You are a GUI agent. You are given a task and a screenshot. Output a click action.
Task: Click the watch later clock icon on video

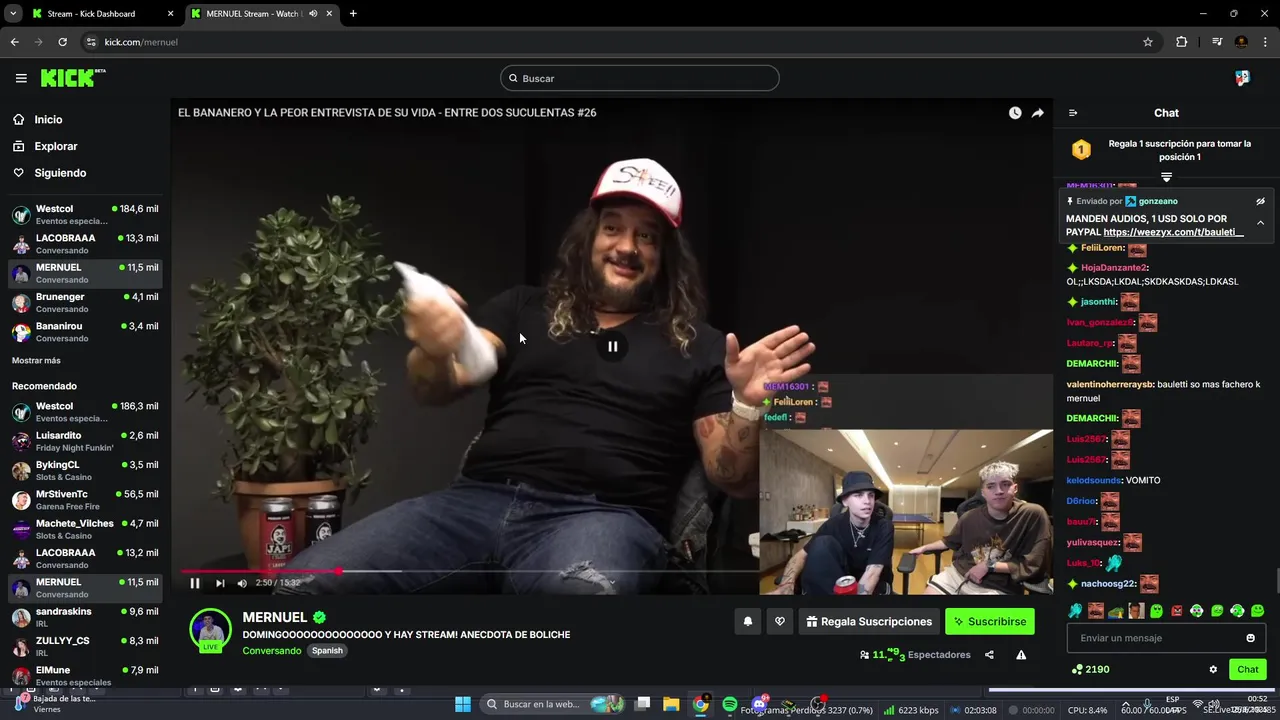tap(1015, 113)
